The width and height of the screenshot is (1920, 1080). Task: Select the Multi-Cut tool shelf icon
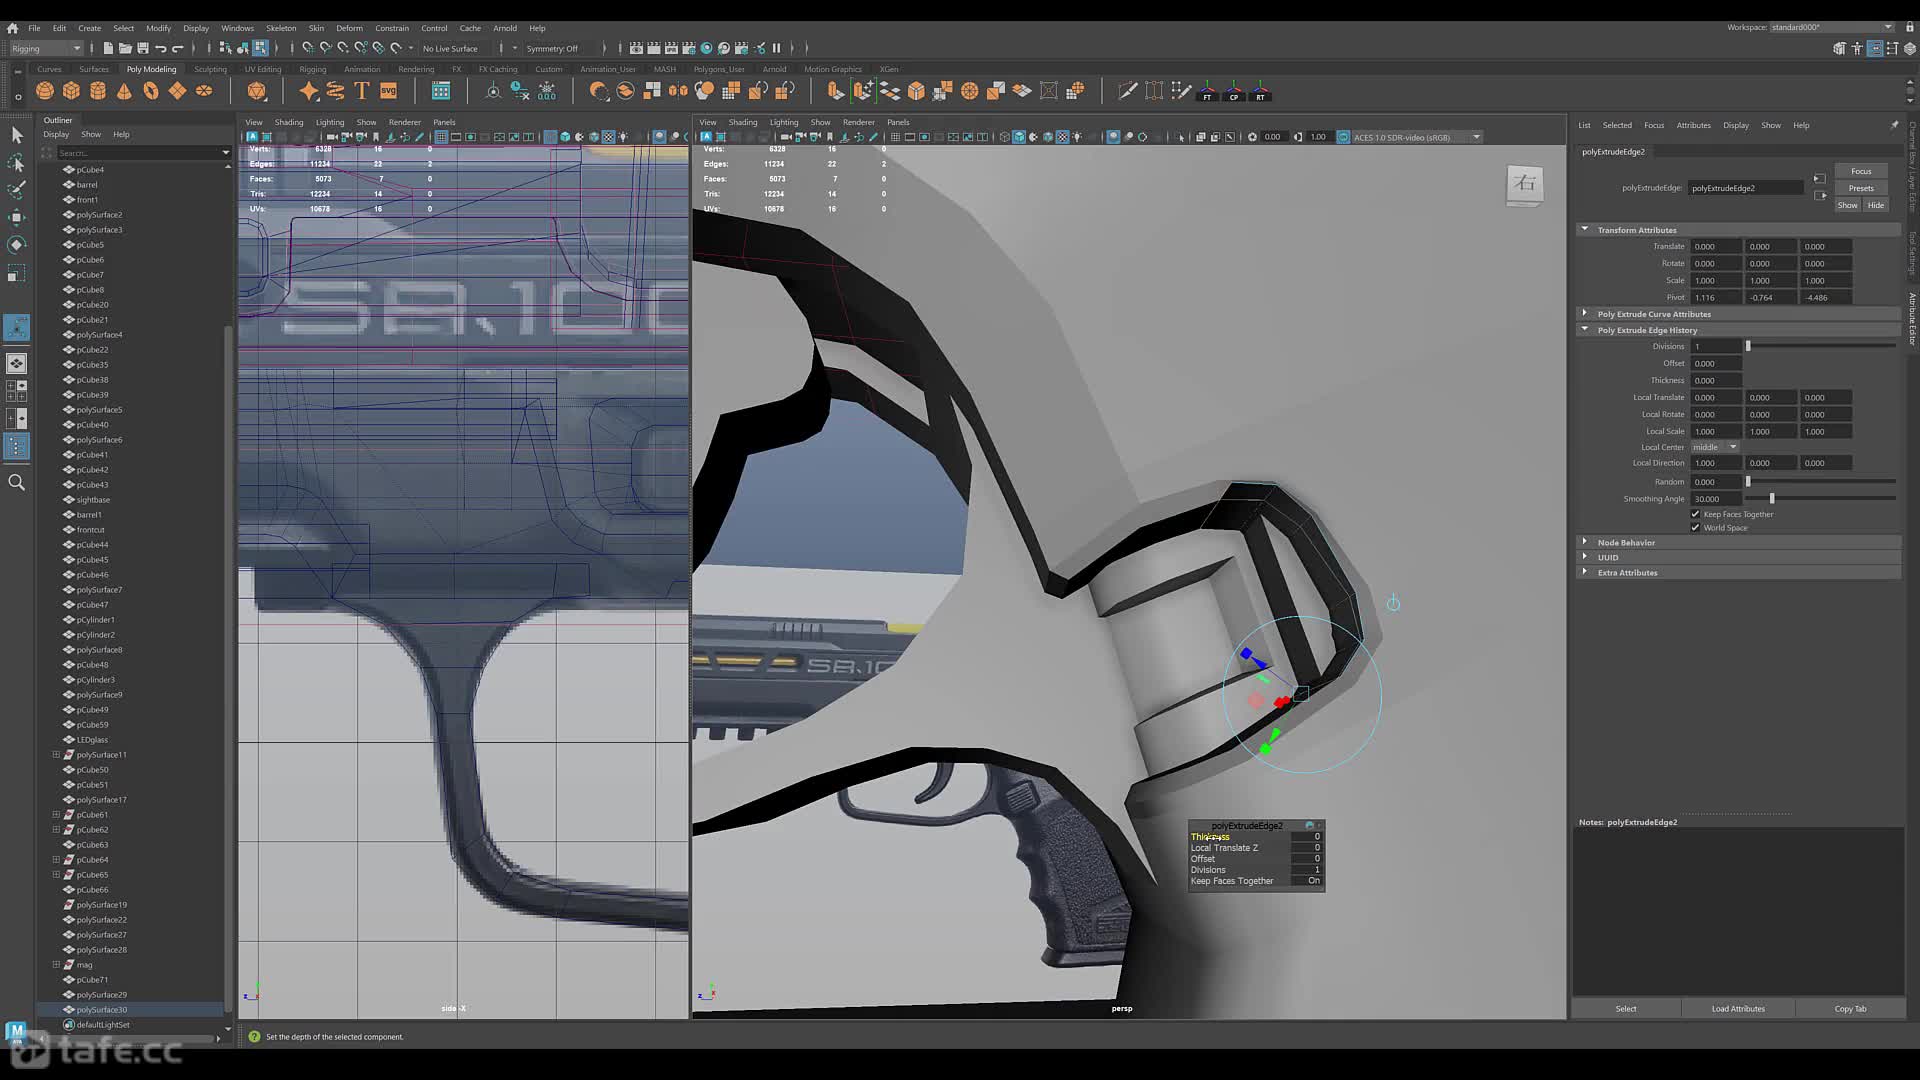tap(1128, 91)
